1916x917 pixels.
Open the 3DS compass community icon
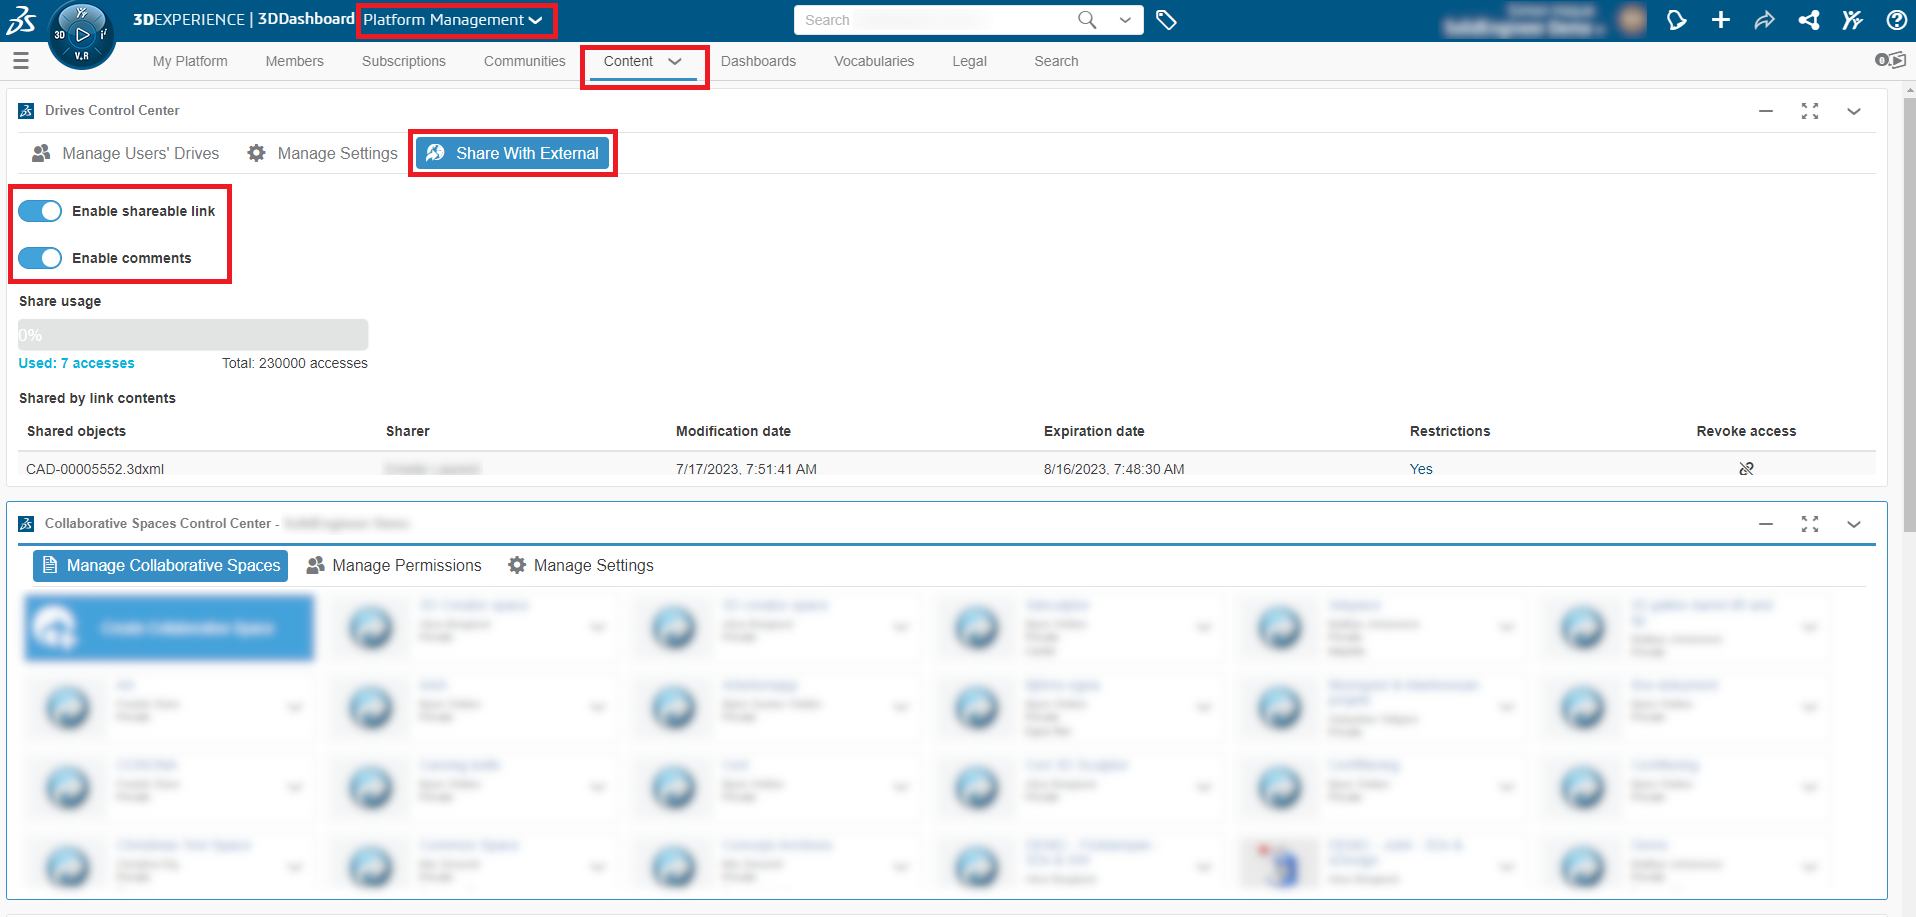coord(1853,20)
